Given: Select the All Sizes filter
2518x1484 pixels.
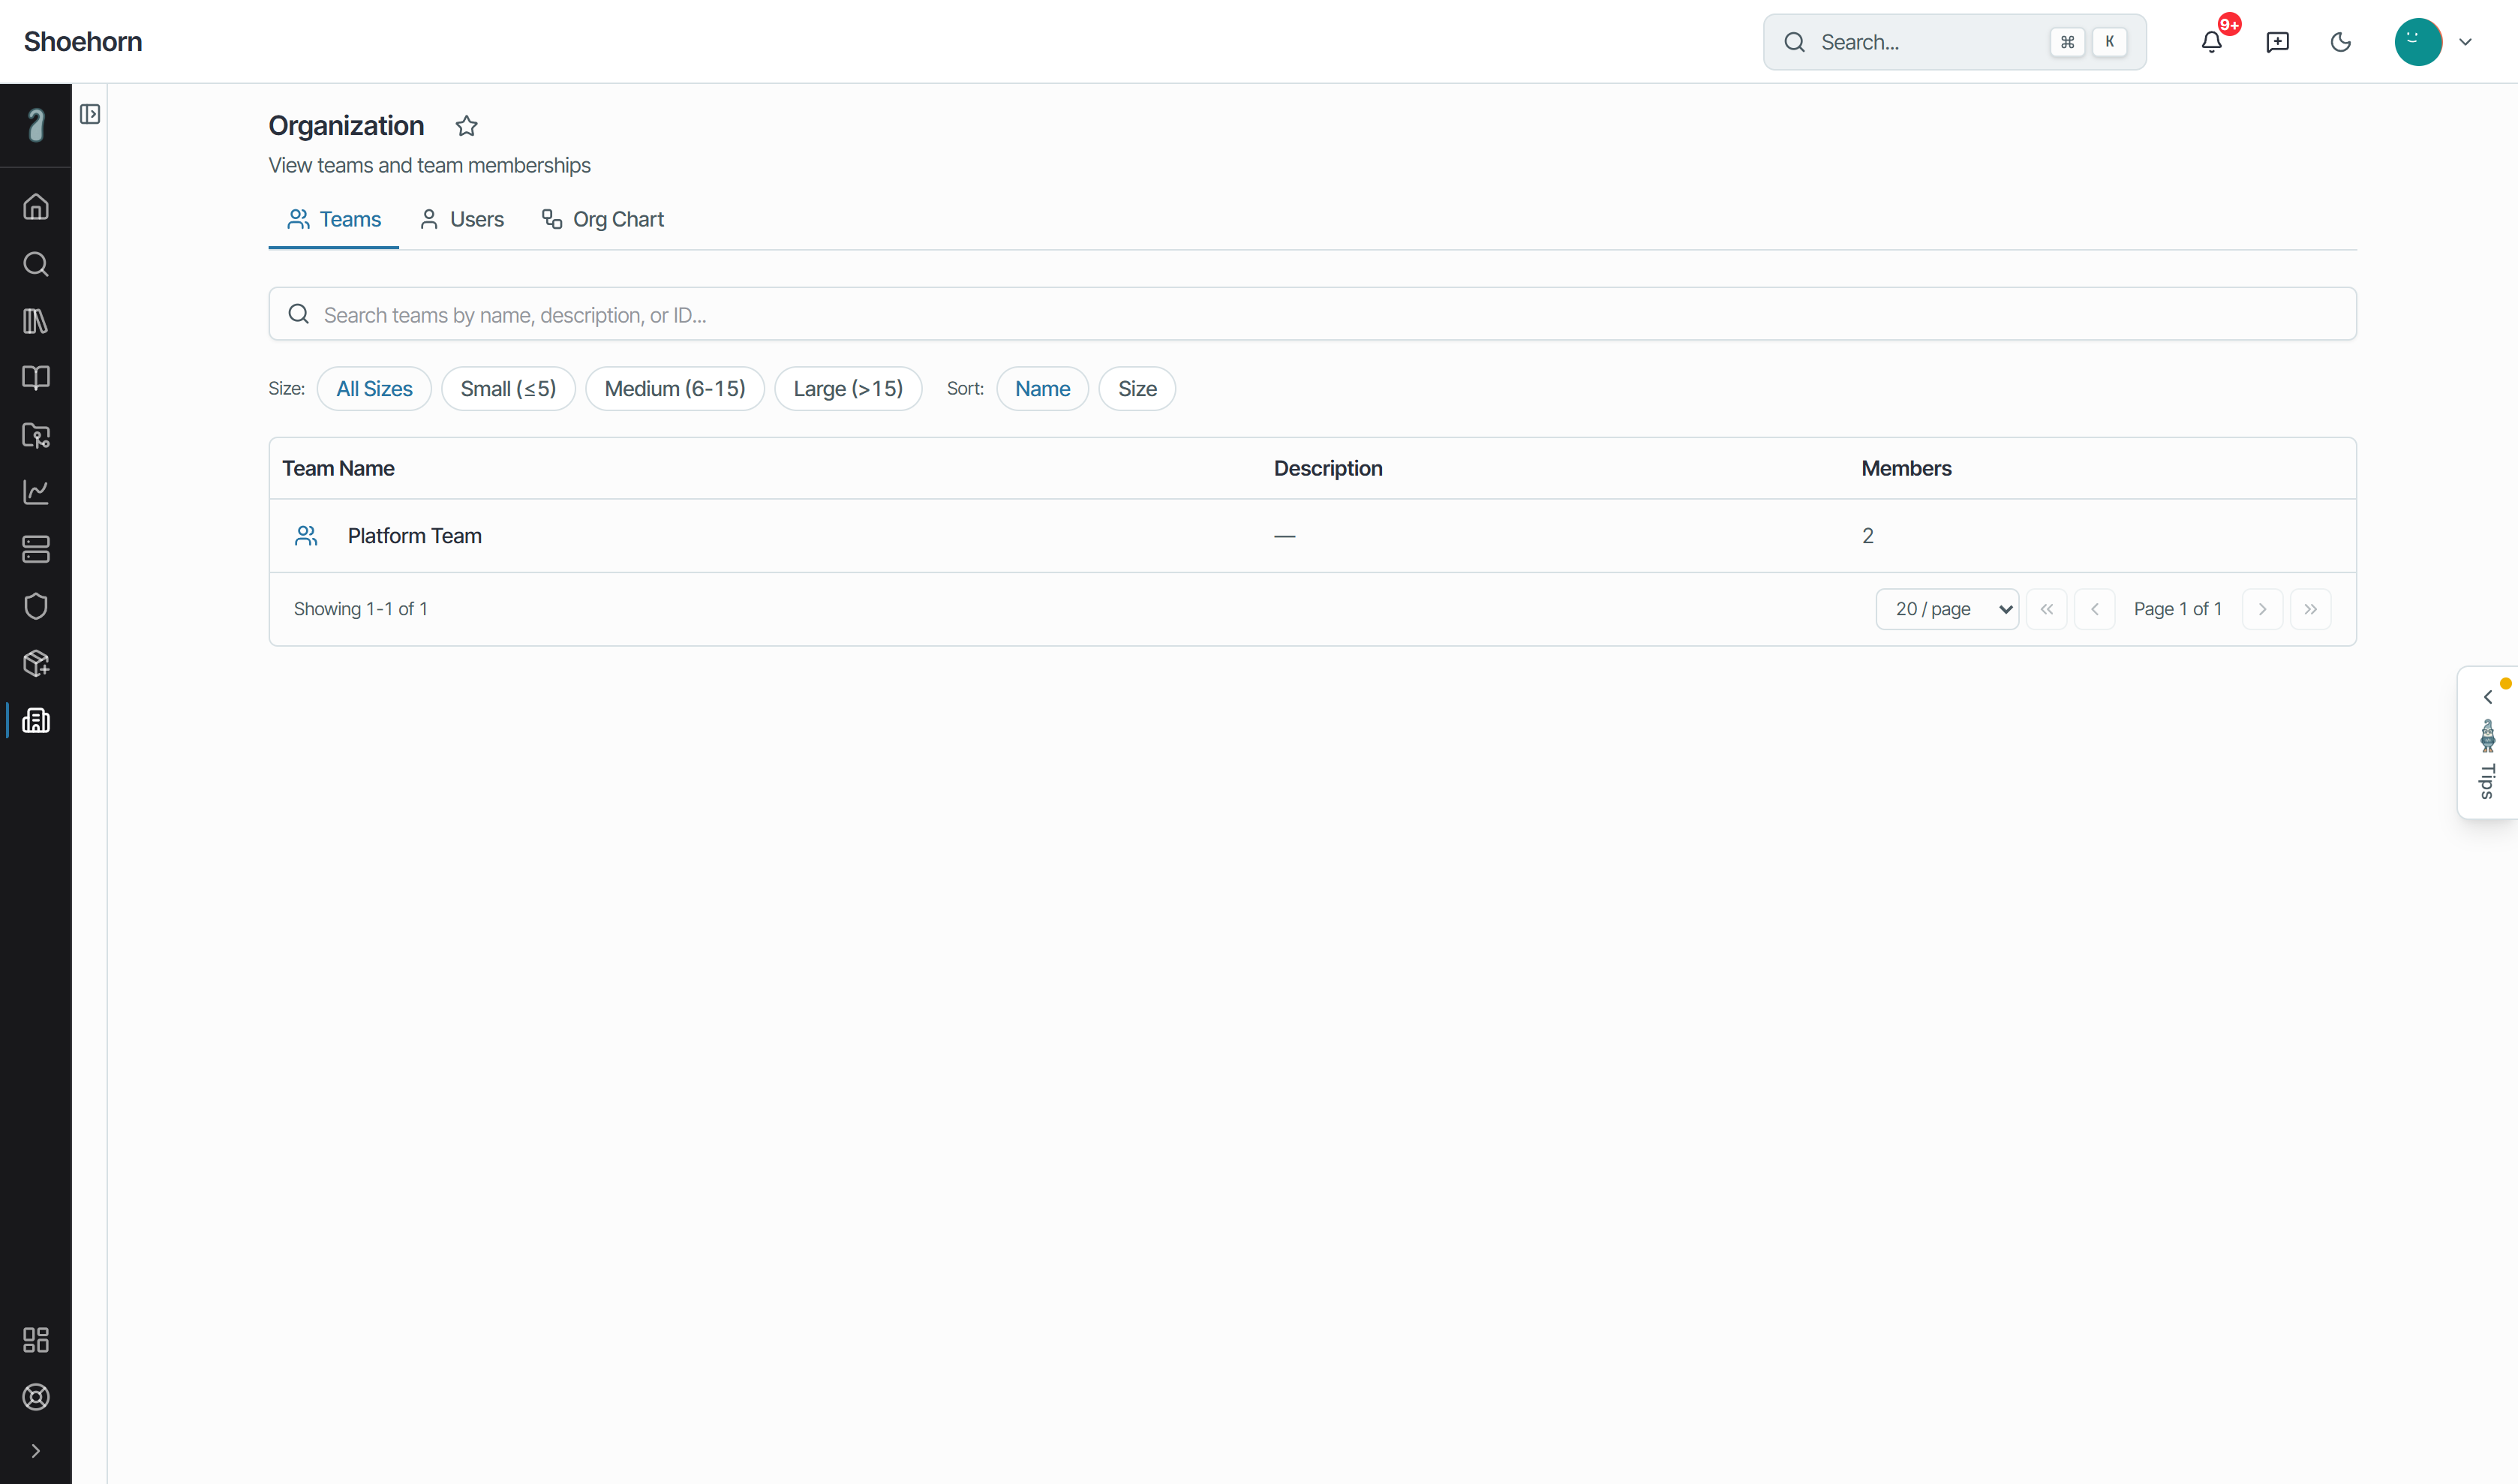Looking at the screenshot, I should point(374,388).
